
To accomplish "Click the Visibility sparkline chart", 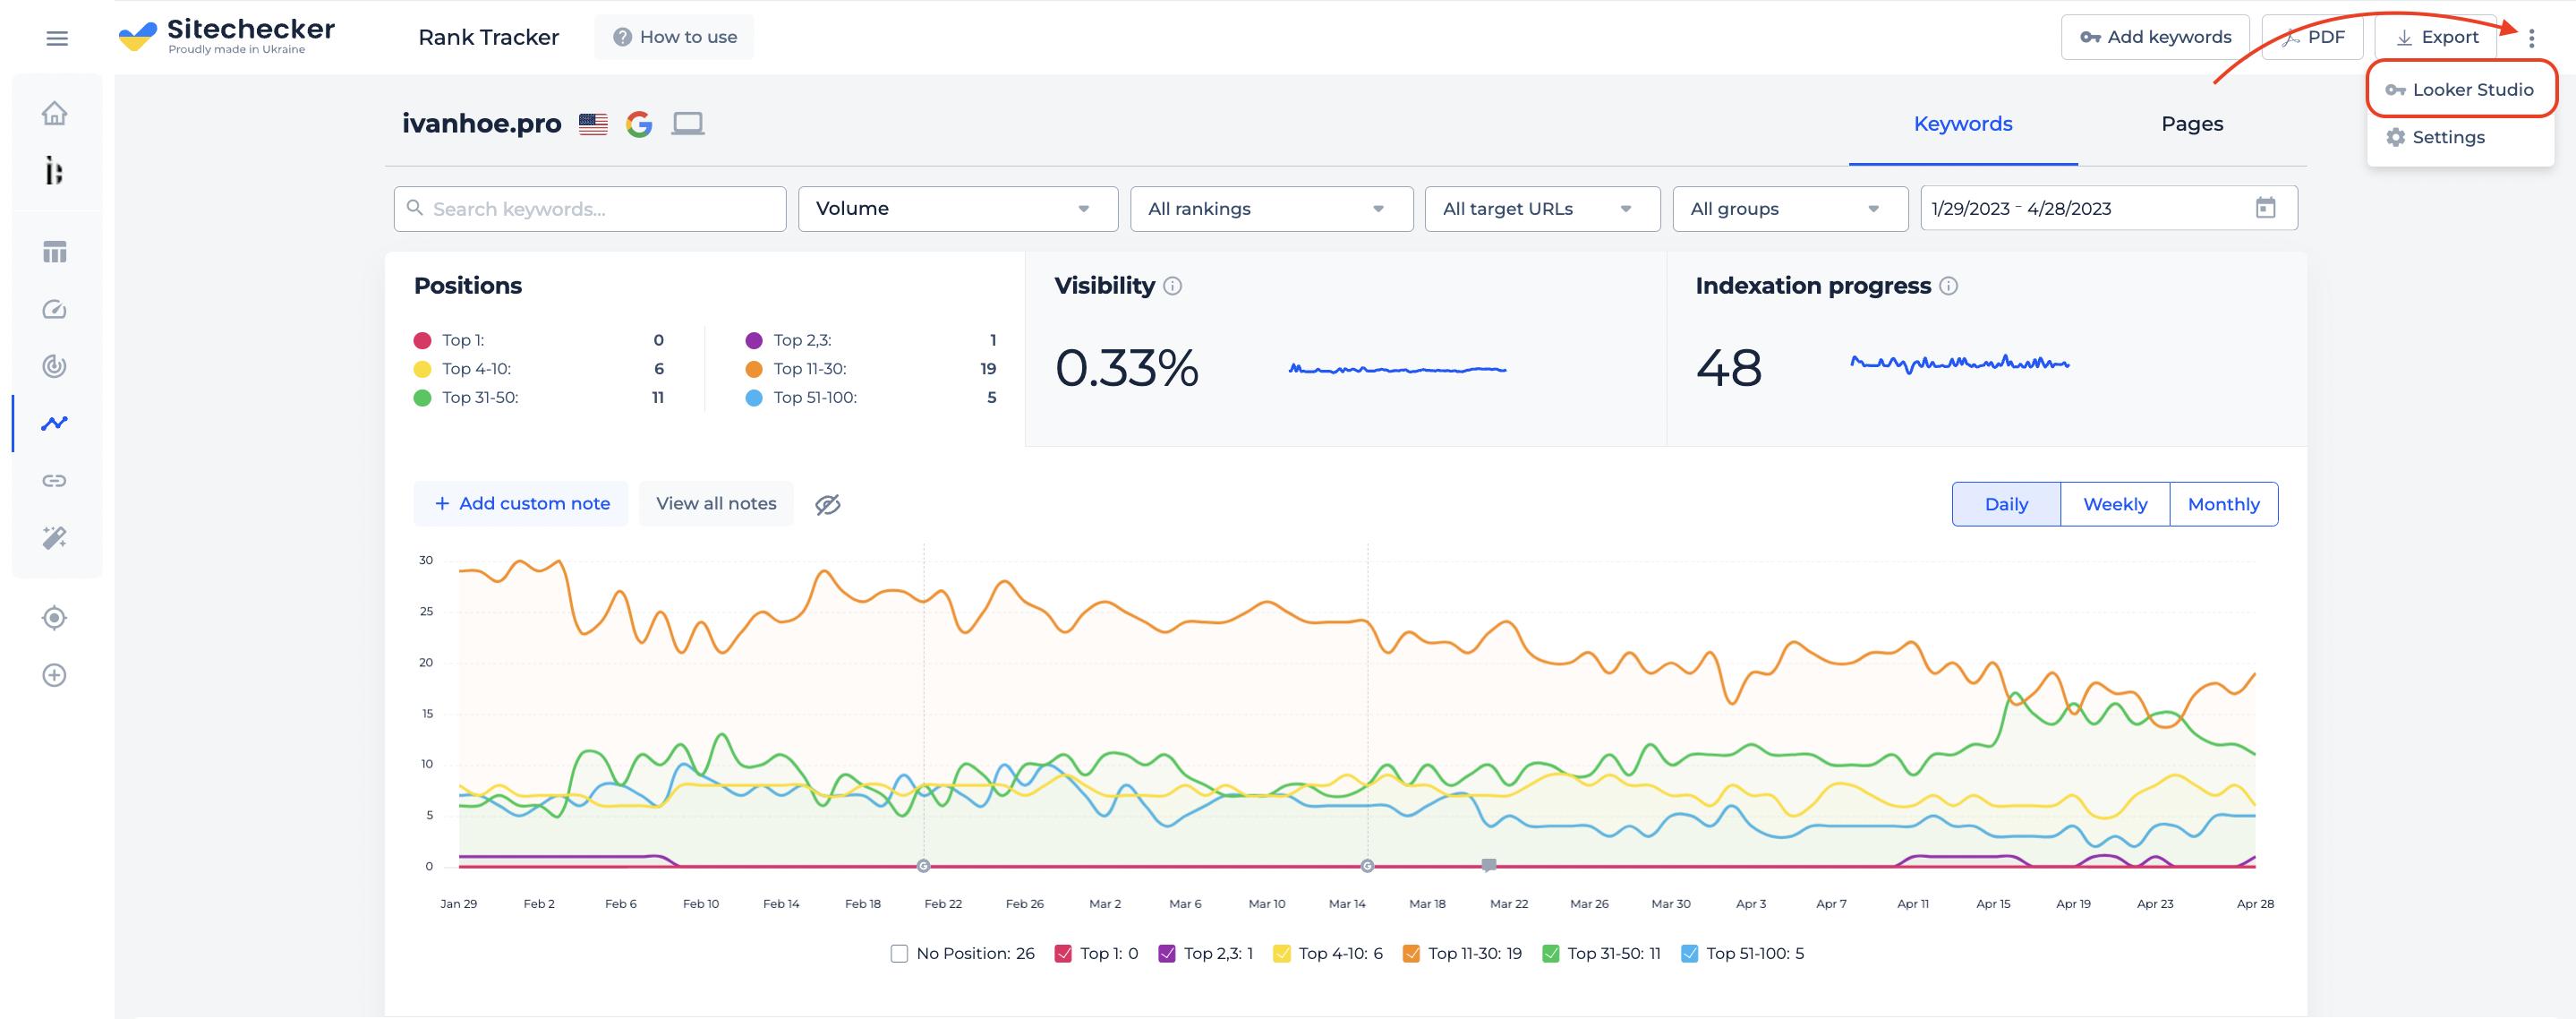I will pyautogui.click(x=1397, y=369).
